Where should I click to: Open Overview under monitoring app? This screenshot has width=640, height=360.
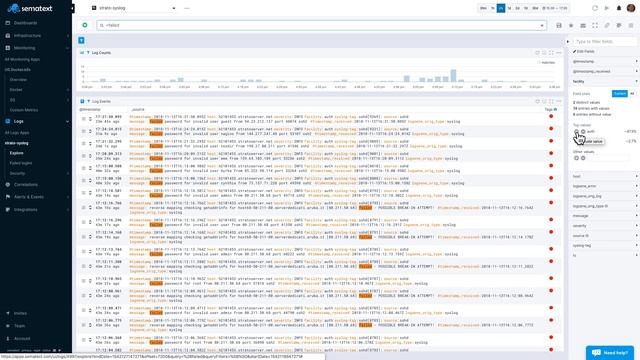click(x=18, y=80)
